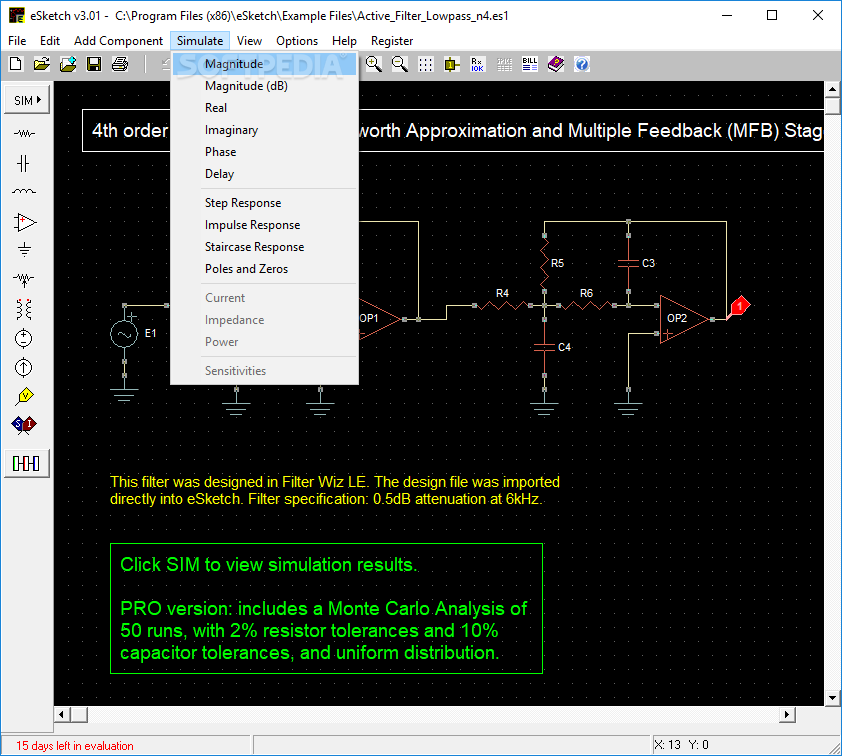This screenshot has width=842, height=756.
Task: Select resistor R6 on the schematic
Action: click(586, 306)
